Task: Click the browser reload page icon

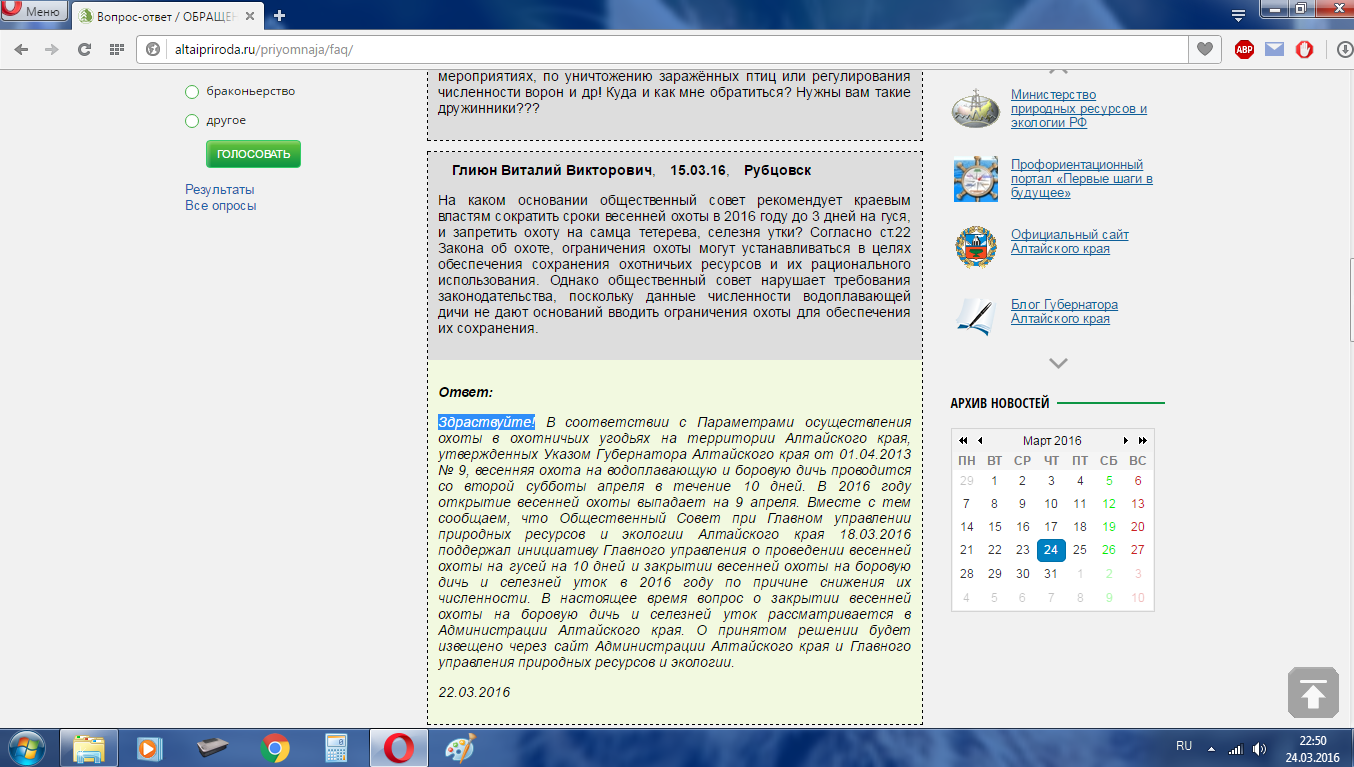Action: coord(85,49)
